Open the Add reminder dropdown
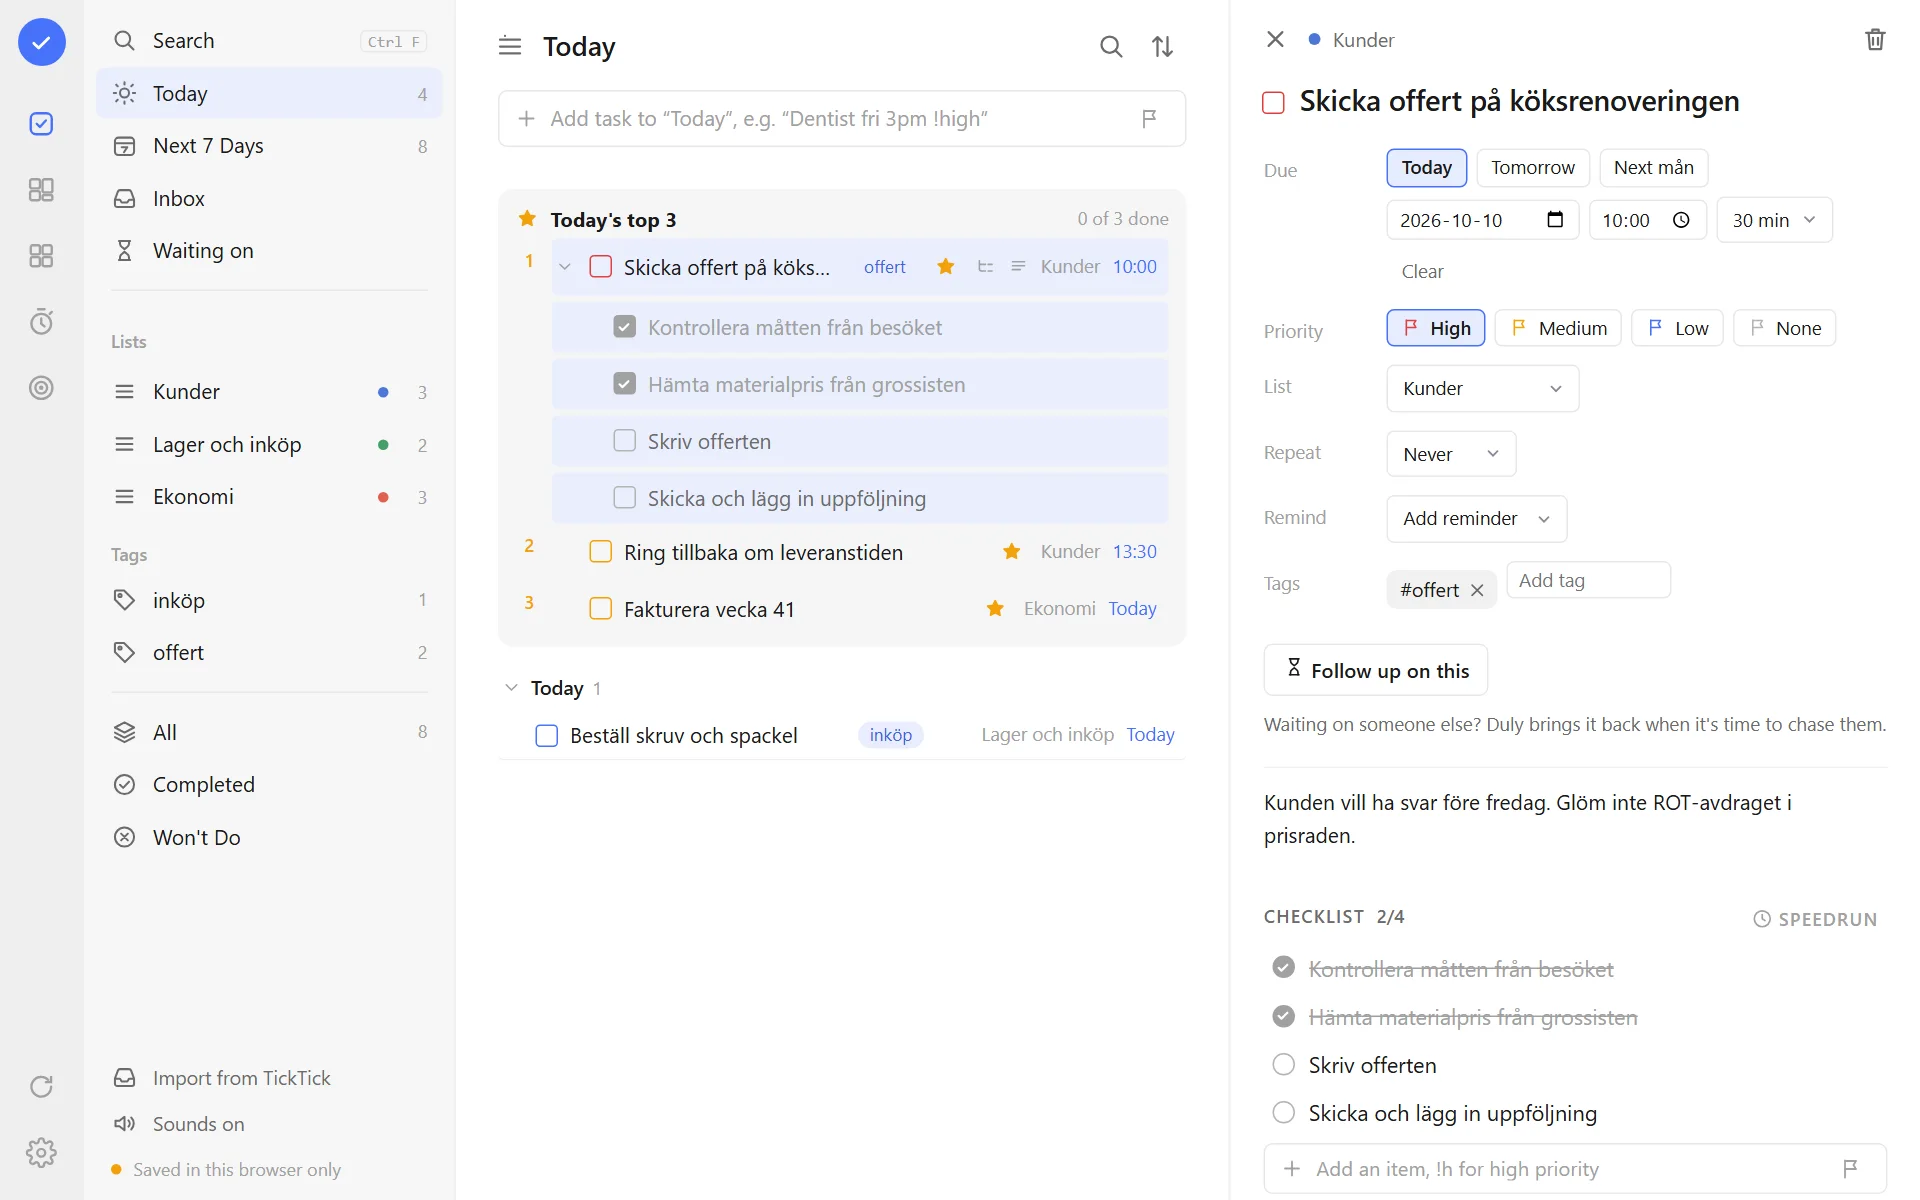1920x1200 pixels. coord(1476,519)
